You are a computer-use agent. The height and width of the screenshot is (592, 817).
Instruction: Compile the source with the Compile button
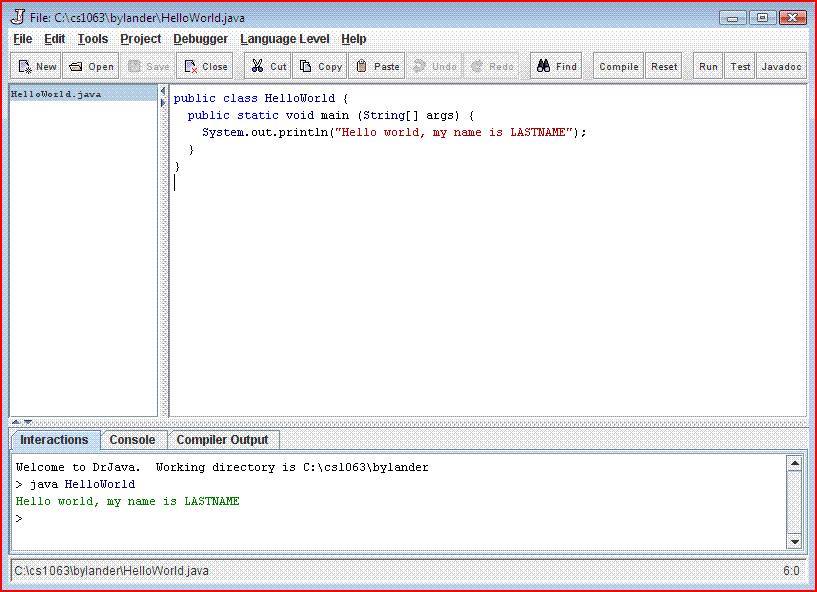point(618,66)
